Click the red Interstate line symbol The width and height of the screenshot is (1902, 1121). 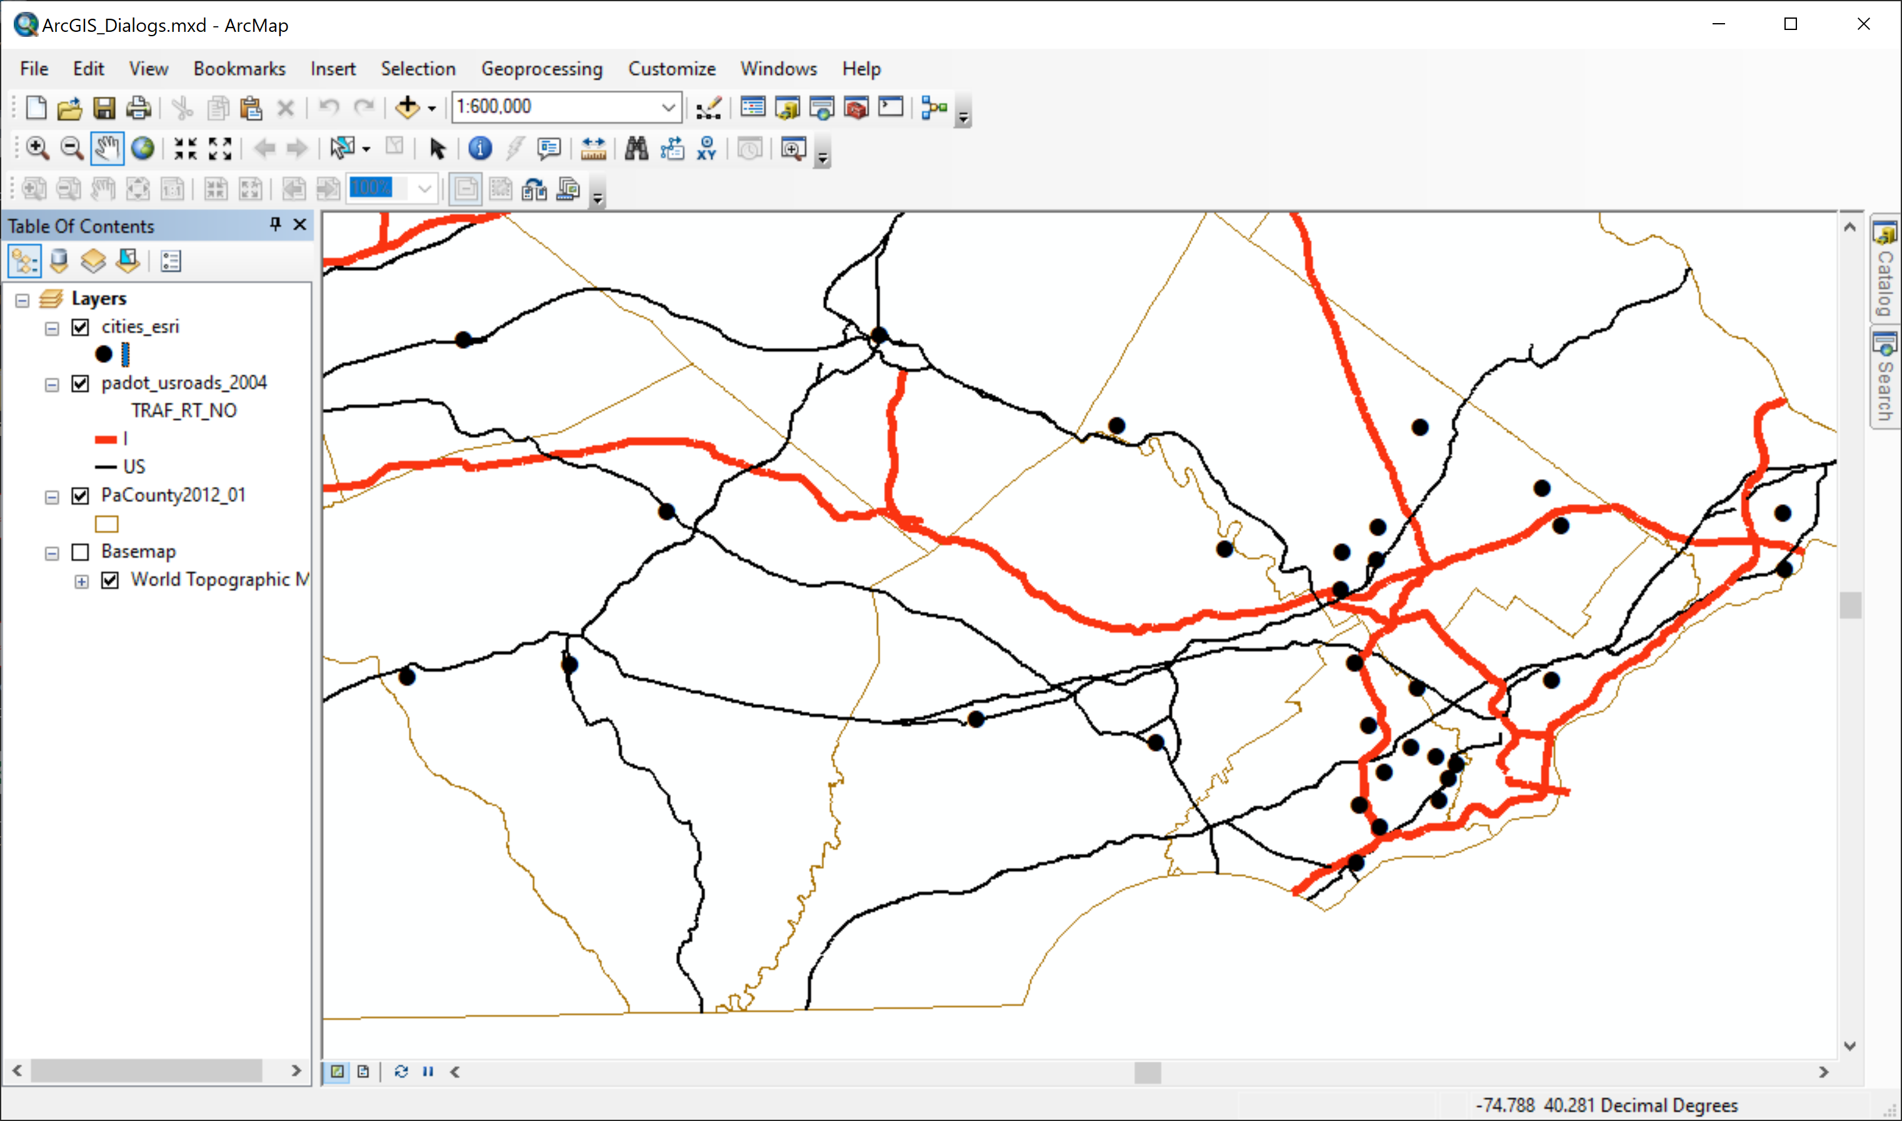[x=106, y=439]
